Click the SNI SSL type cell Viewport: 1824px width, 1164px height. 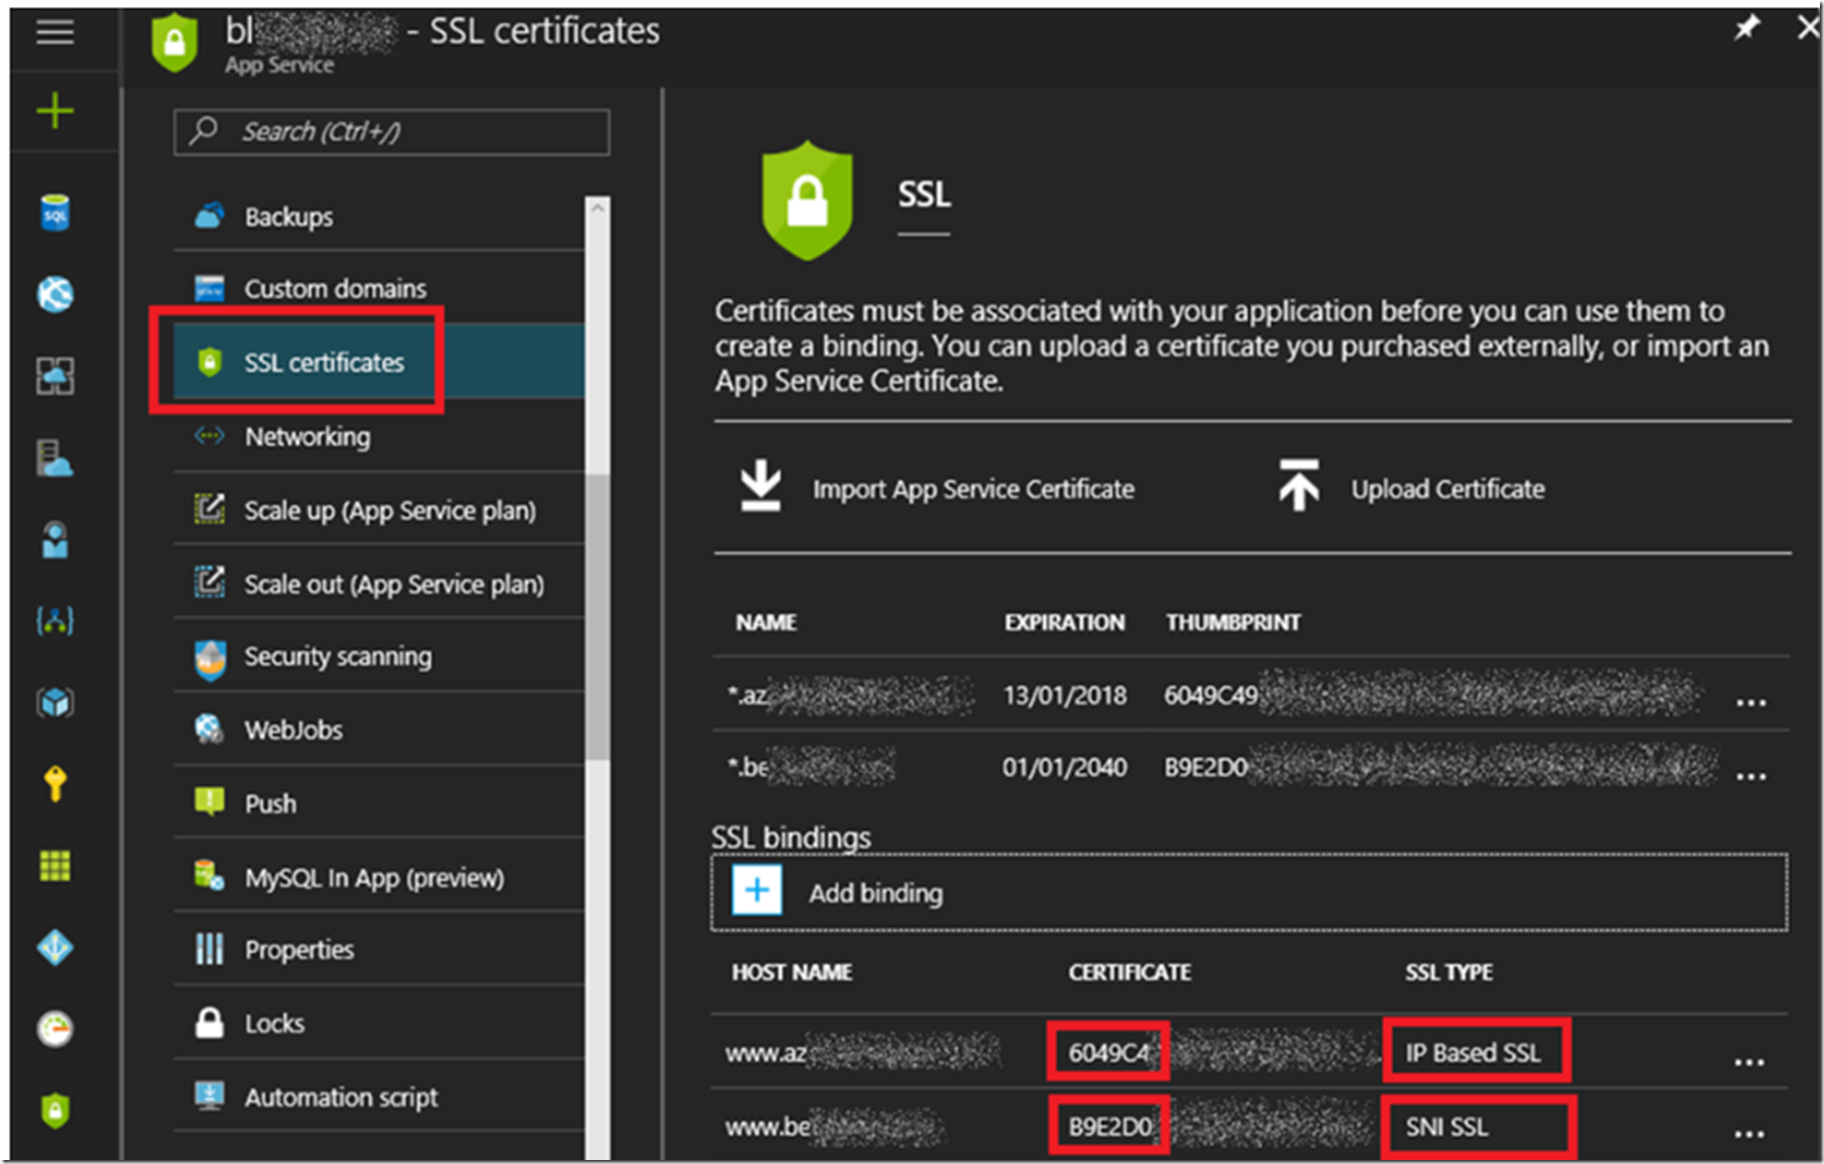click(1447, 1127)
